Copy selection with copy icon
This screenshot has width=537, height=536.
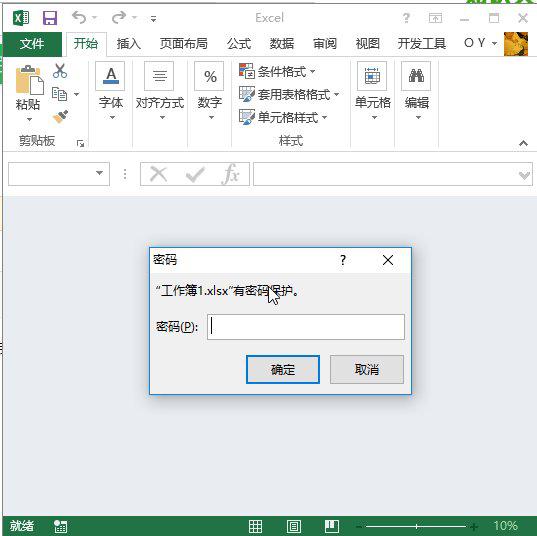point(59,94)
